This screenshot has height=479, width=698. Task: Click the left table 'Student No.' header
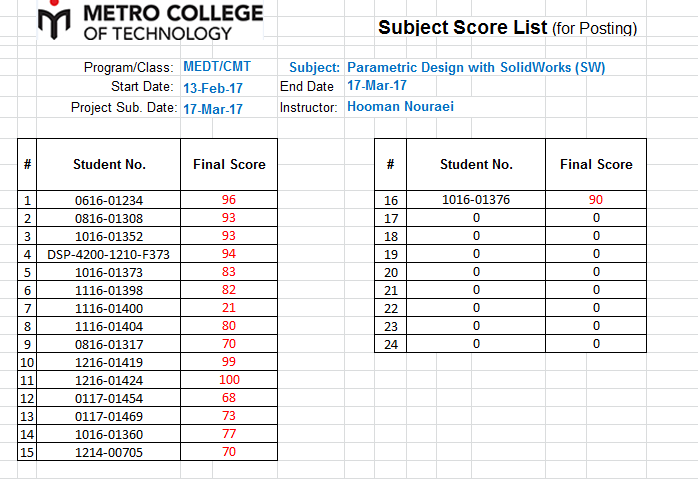(x=109, y=164)
